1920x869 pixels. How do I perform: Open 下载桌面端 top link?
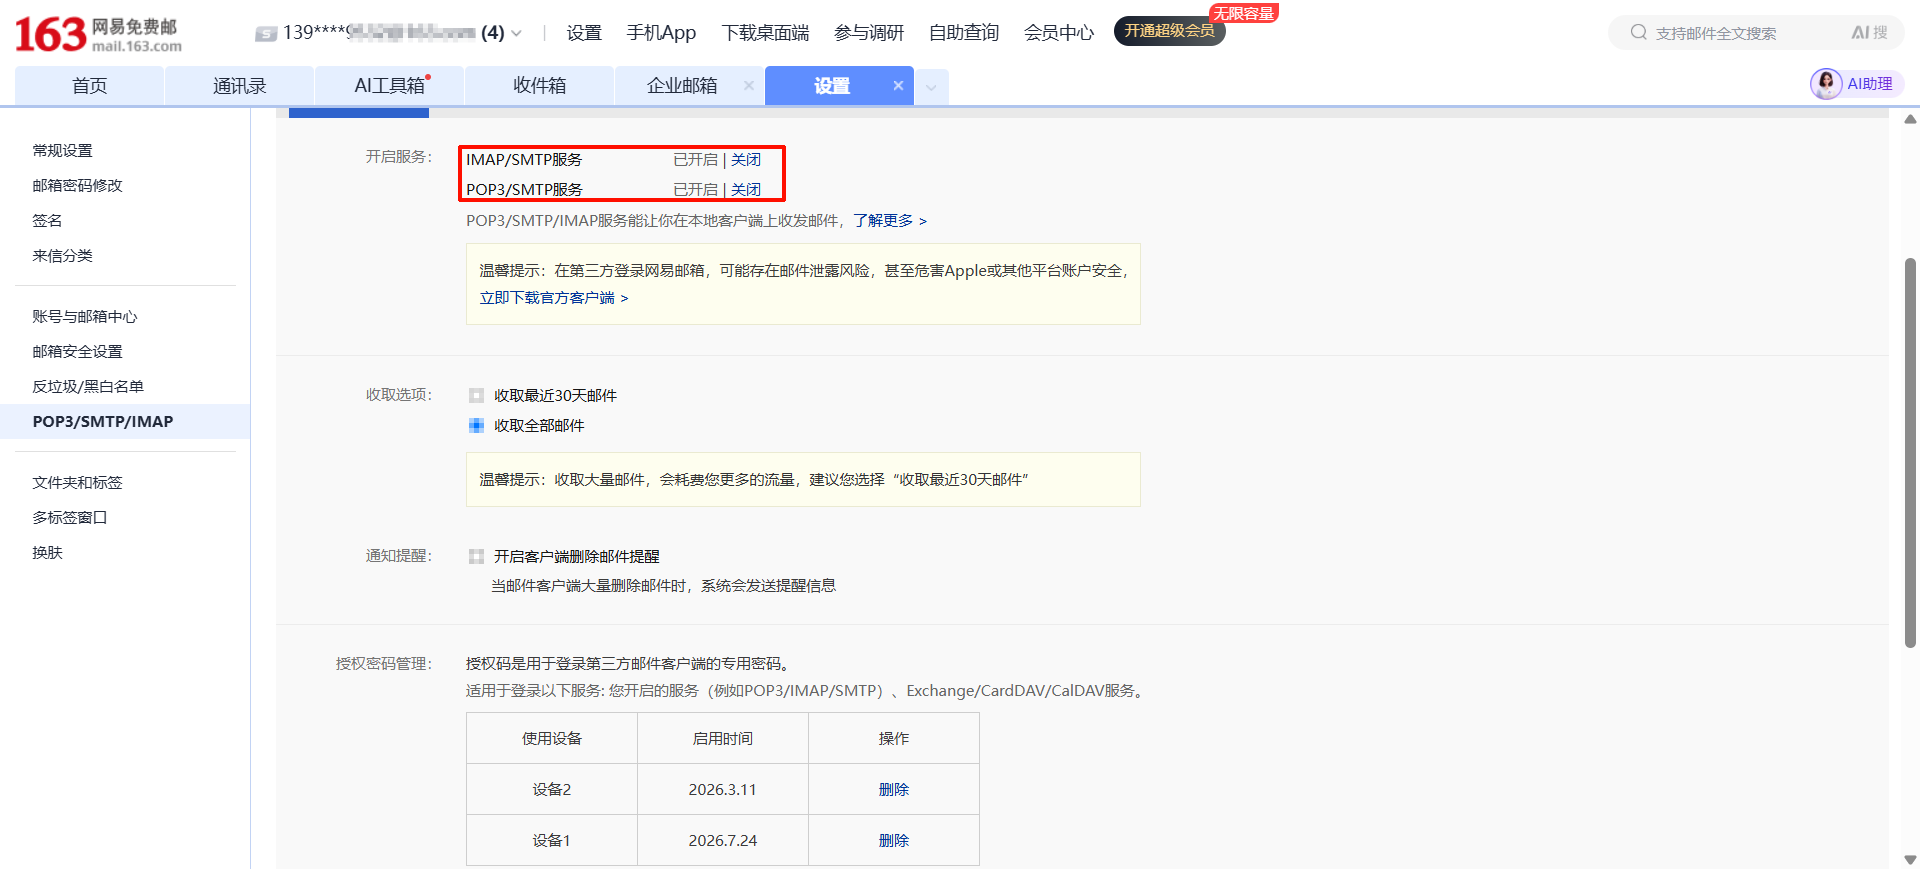[x=765, y=33]
